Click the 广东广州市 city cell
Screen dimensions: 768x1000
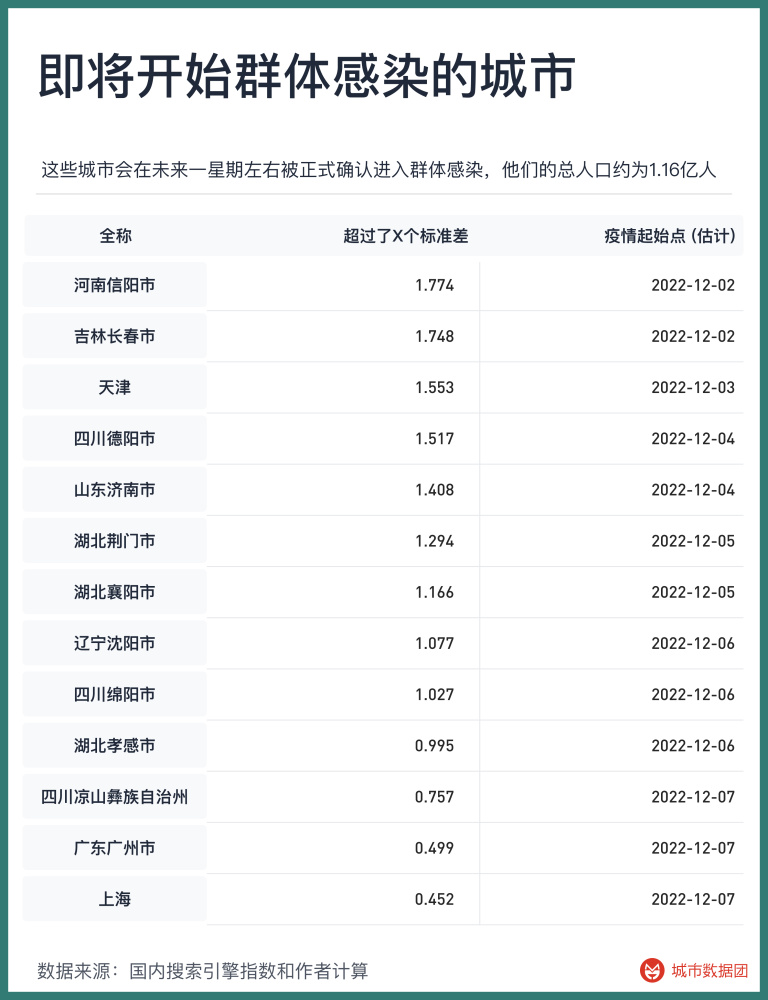pos(115,848)
